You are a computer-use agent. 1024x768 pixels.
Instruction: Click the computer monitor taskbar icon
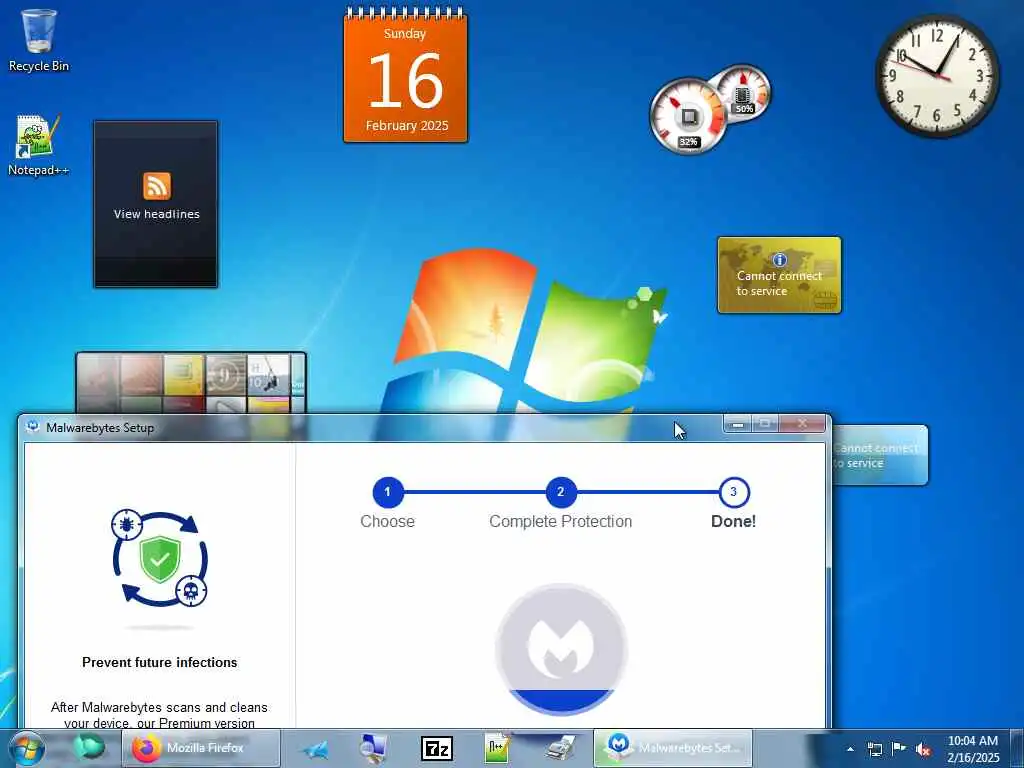[375, 748]
